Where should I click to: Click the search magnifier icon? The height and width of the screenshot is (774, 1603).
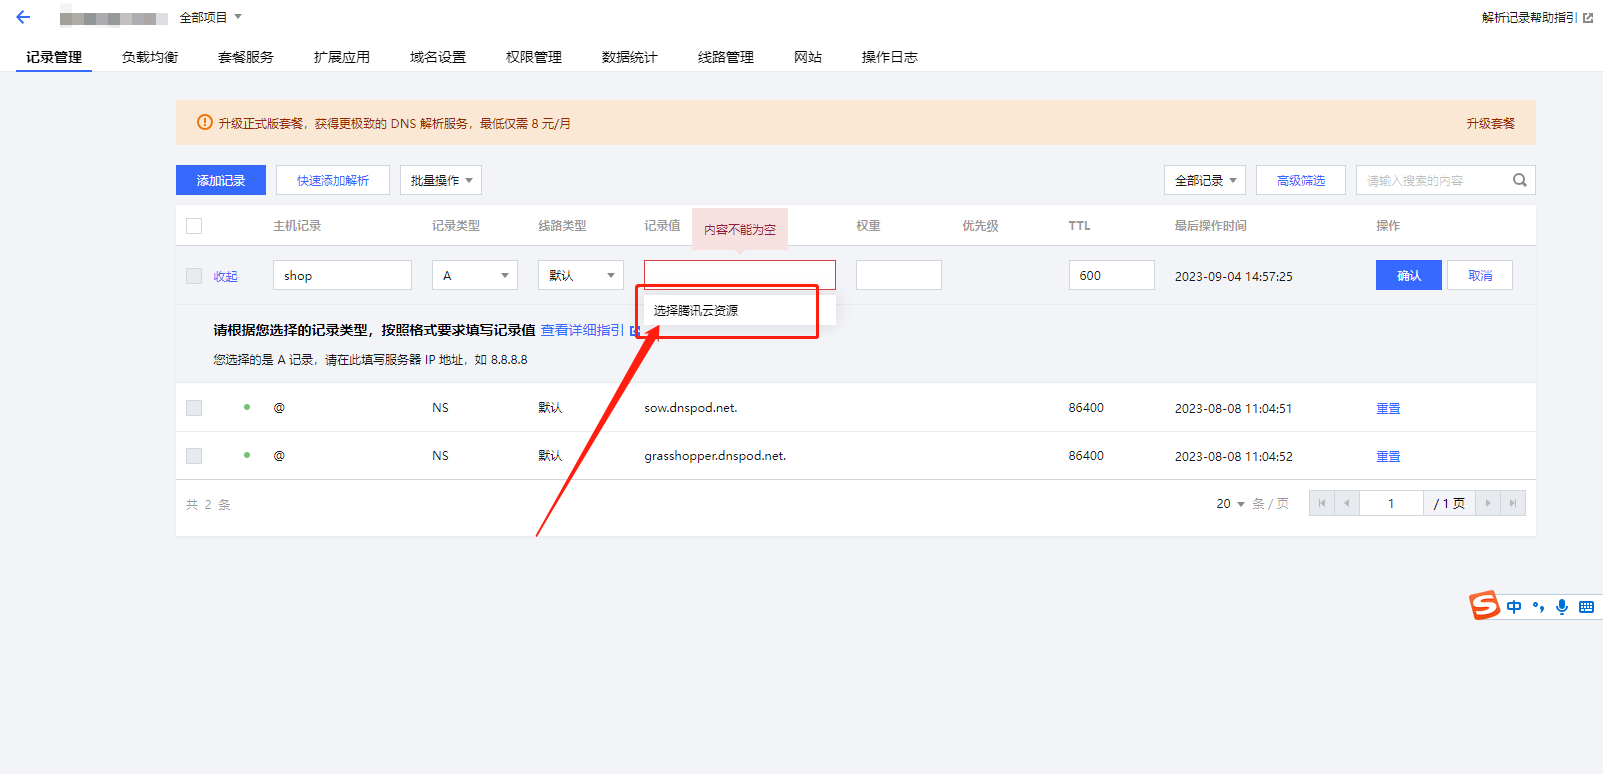pos(1519,180)
